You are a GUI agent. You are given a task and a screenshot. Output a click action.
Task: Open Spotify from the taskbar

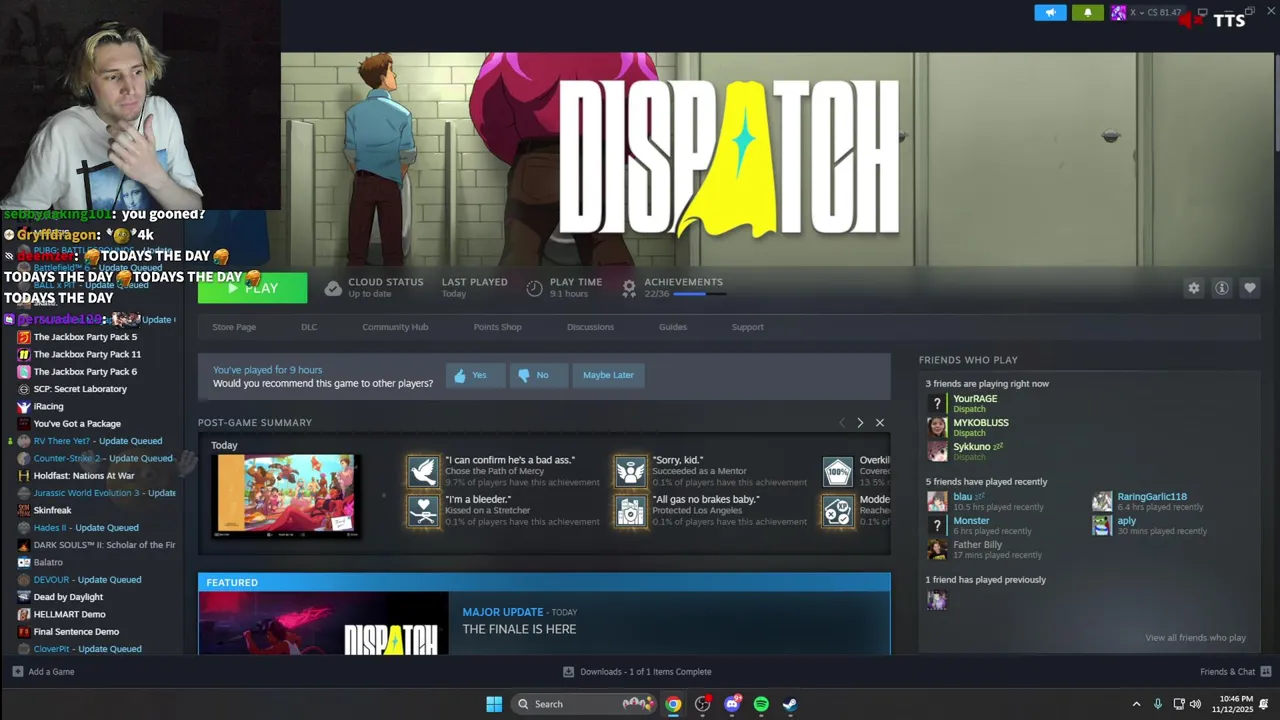(x=761, y=704)
